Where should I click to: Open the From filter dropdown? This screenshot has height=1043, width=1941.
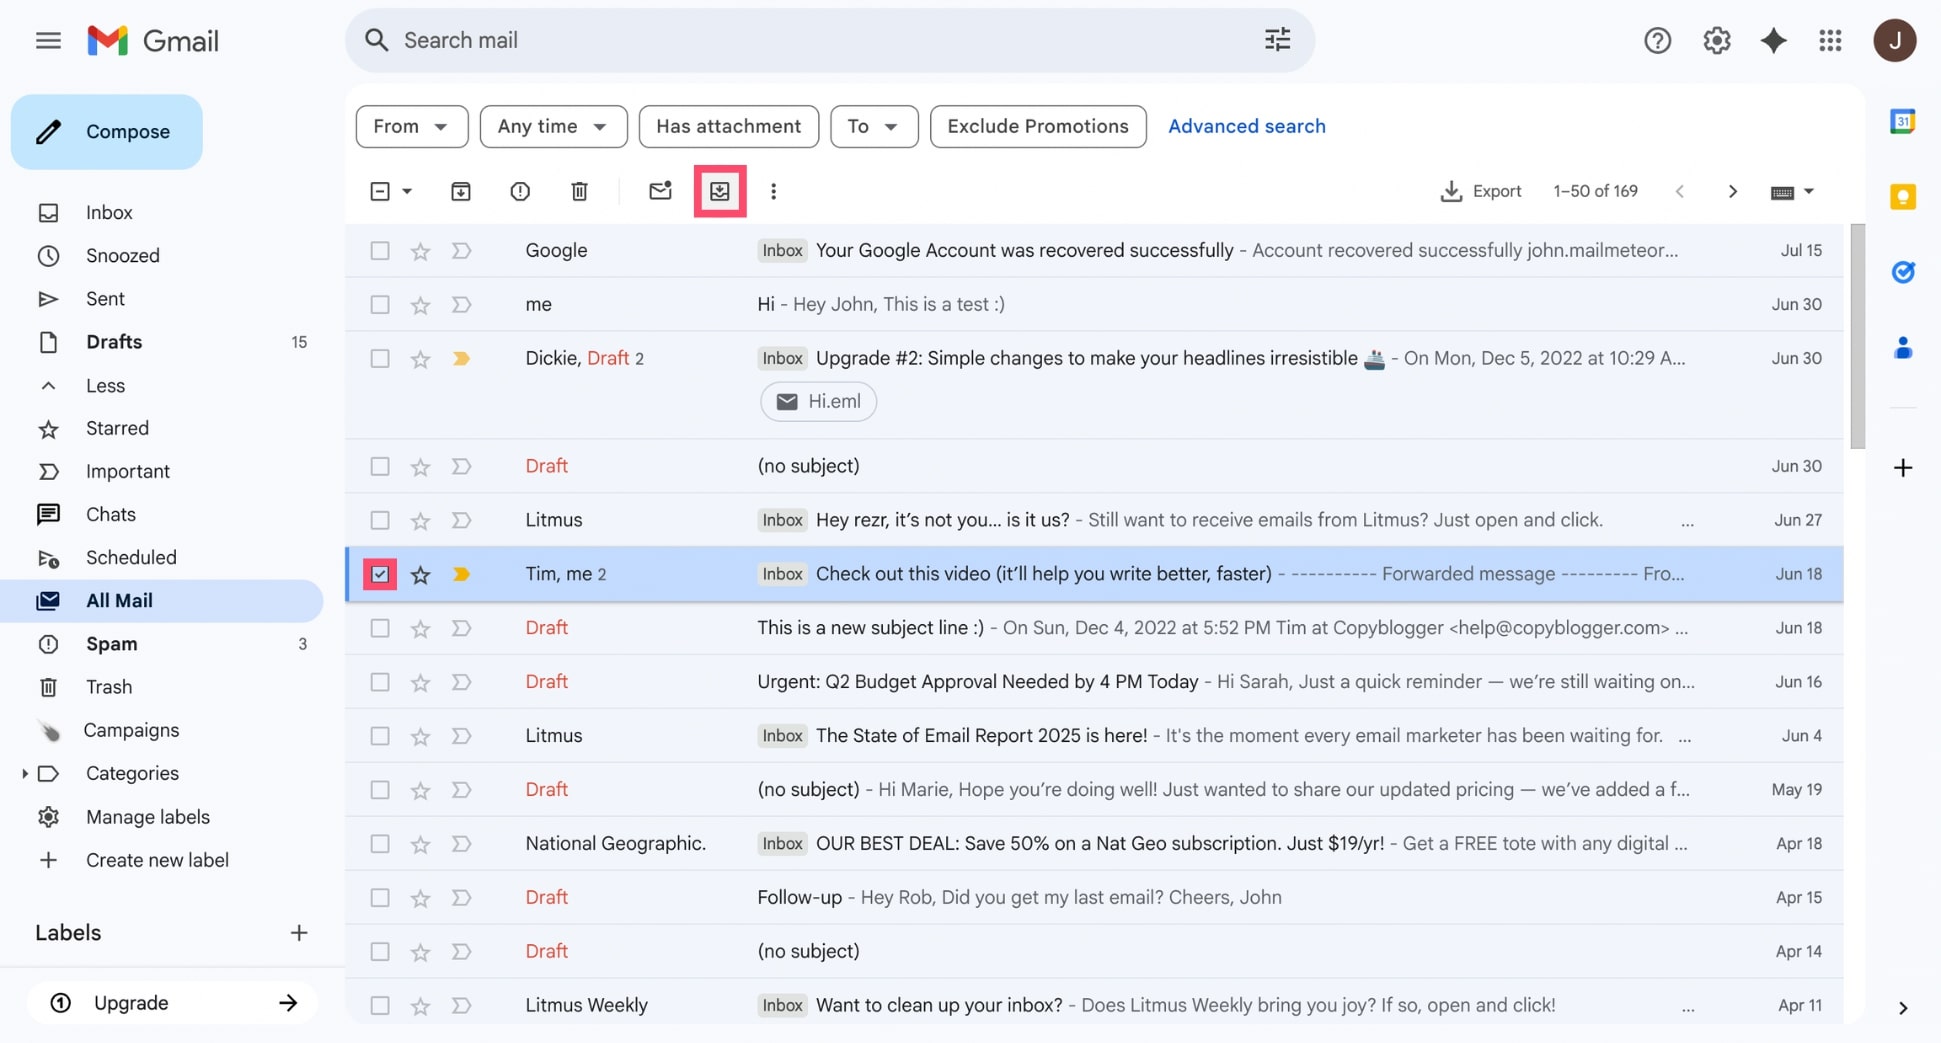click(x=411, y=126)
